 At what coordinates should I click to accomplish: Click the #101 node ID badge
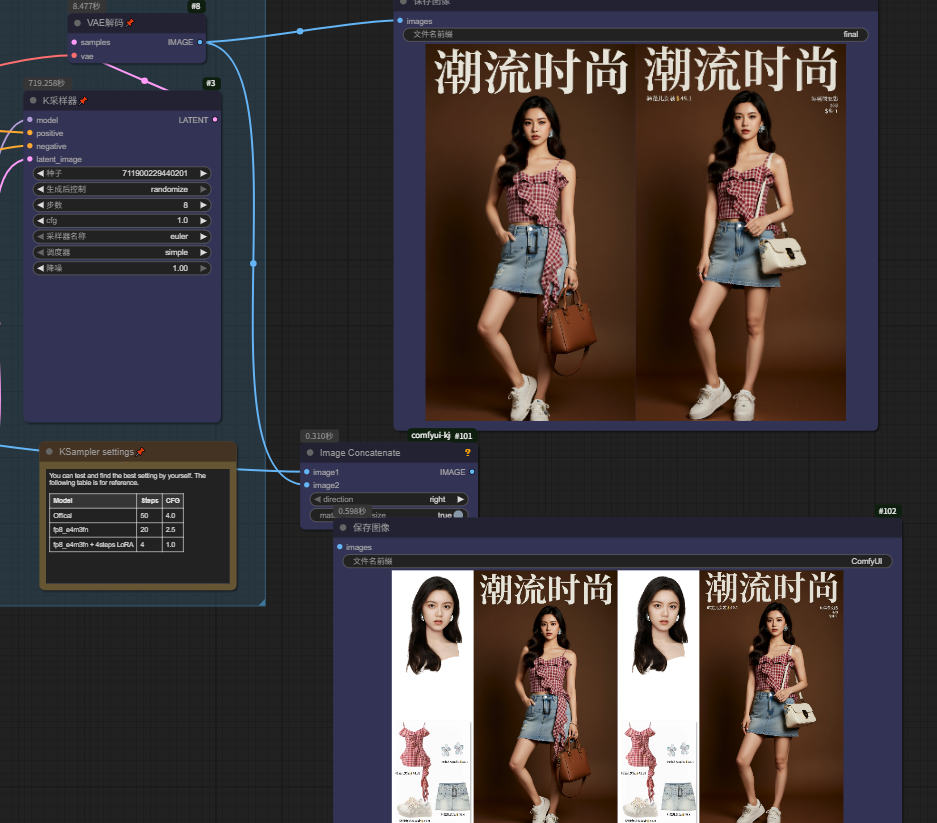coord(463,436)
